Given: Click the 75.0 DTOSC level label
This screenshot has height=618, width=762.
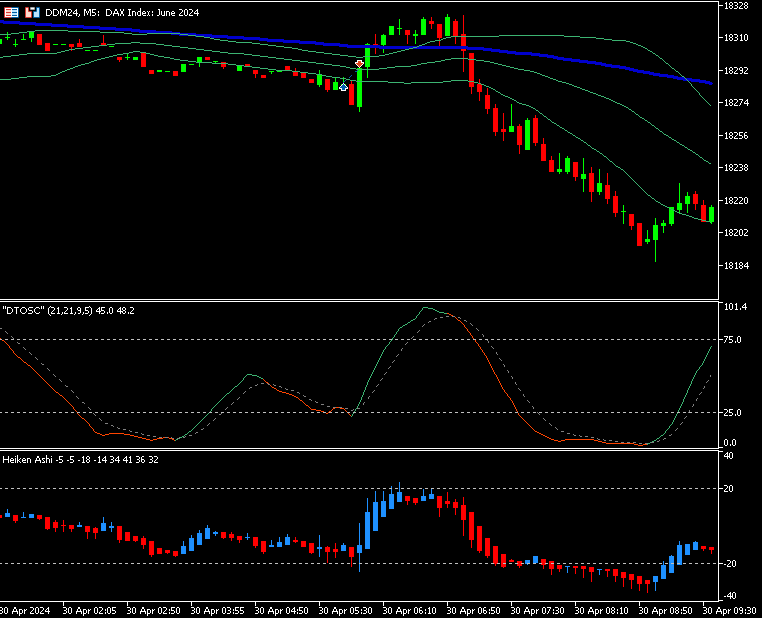Looking at the screenshot, I should pos(732,340).
